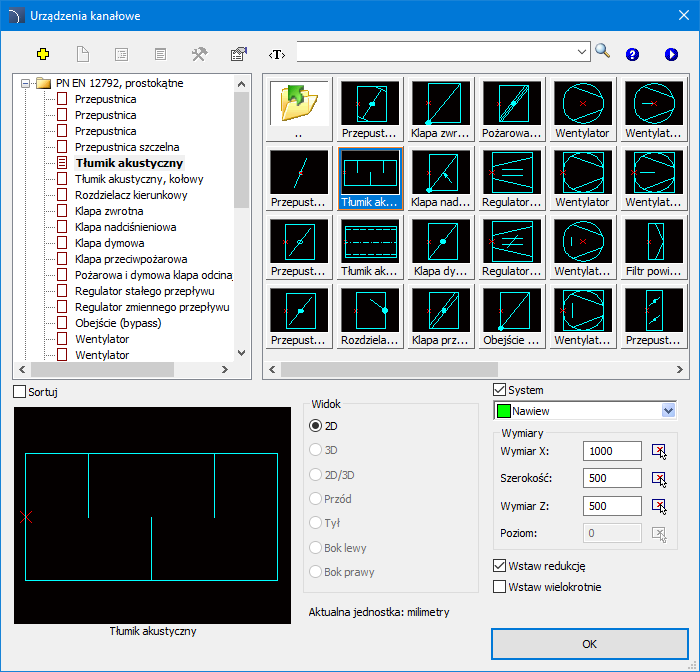Click the green Nawiew color swatch

503,411
